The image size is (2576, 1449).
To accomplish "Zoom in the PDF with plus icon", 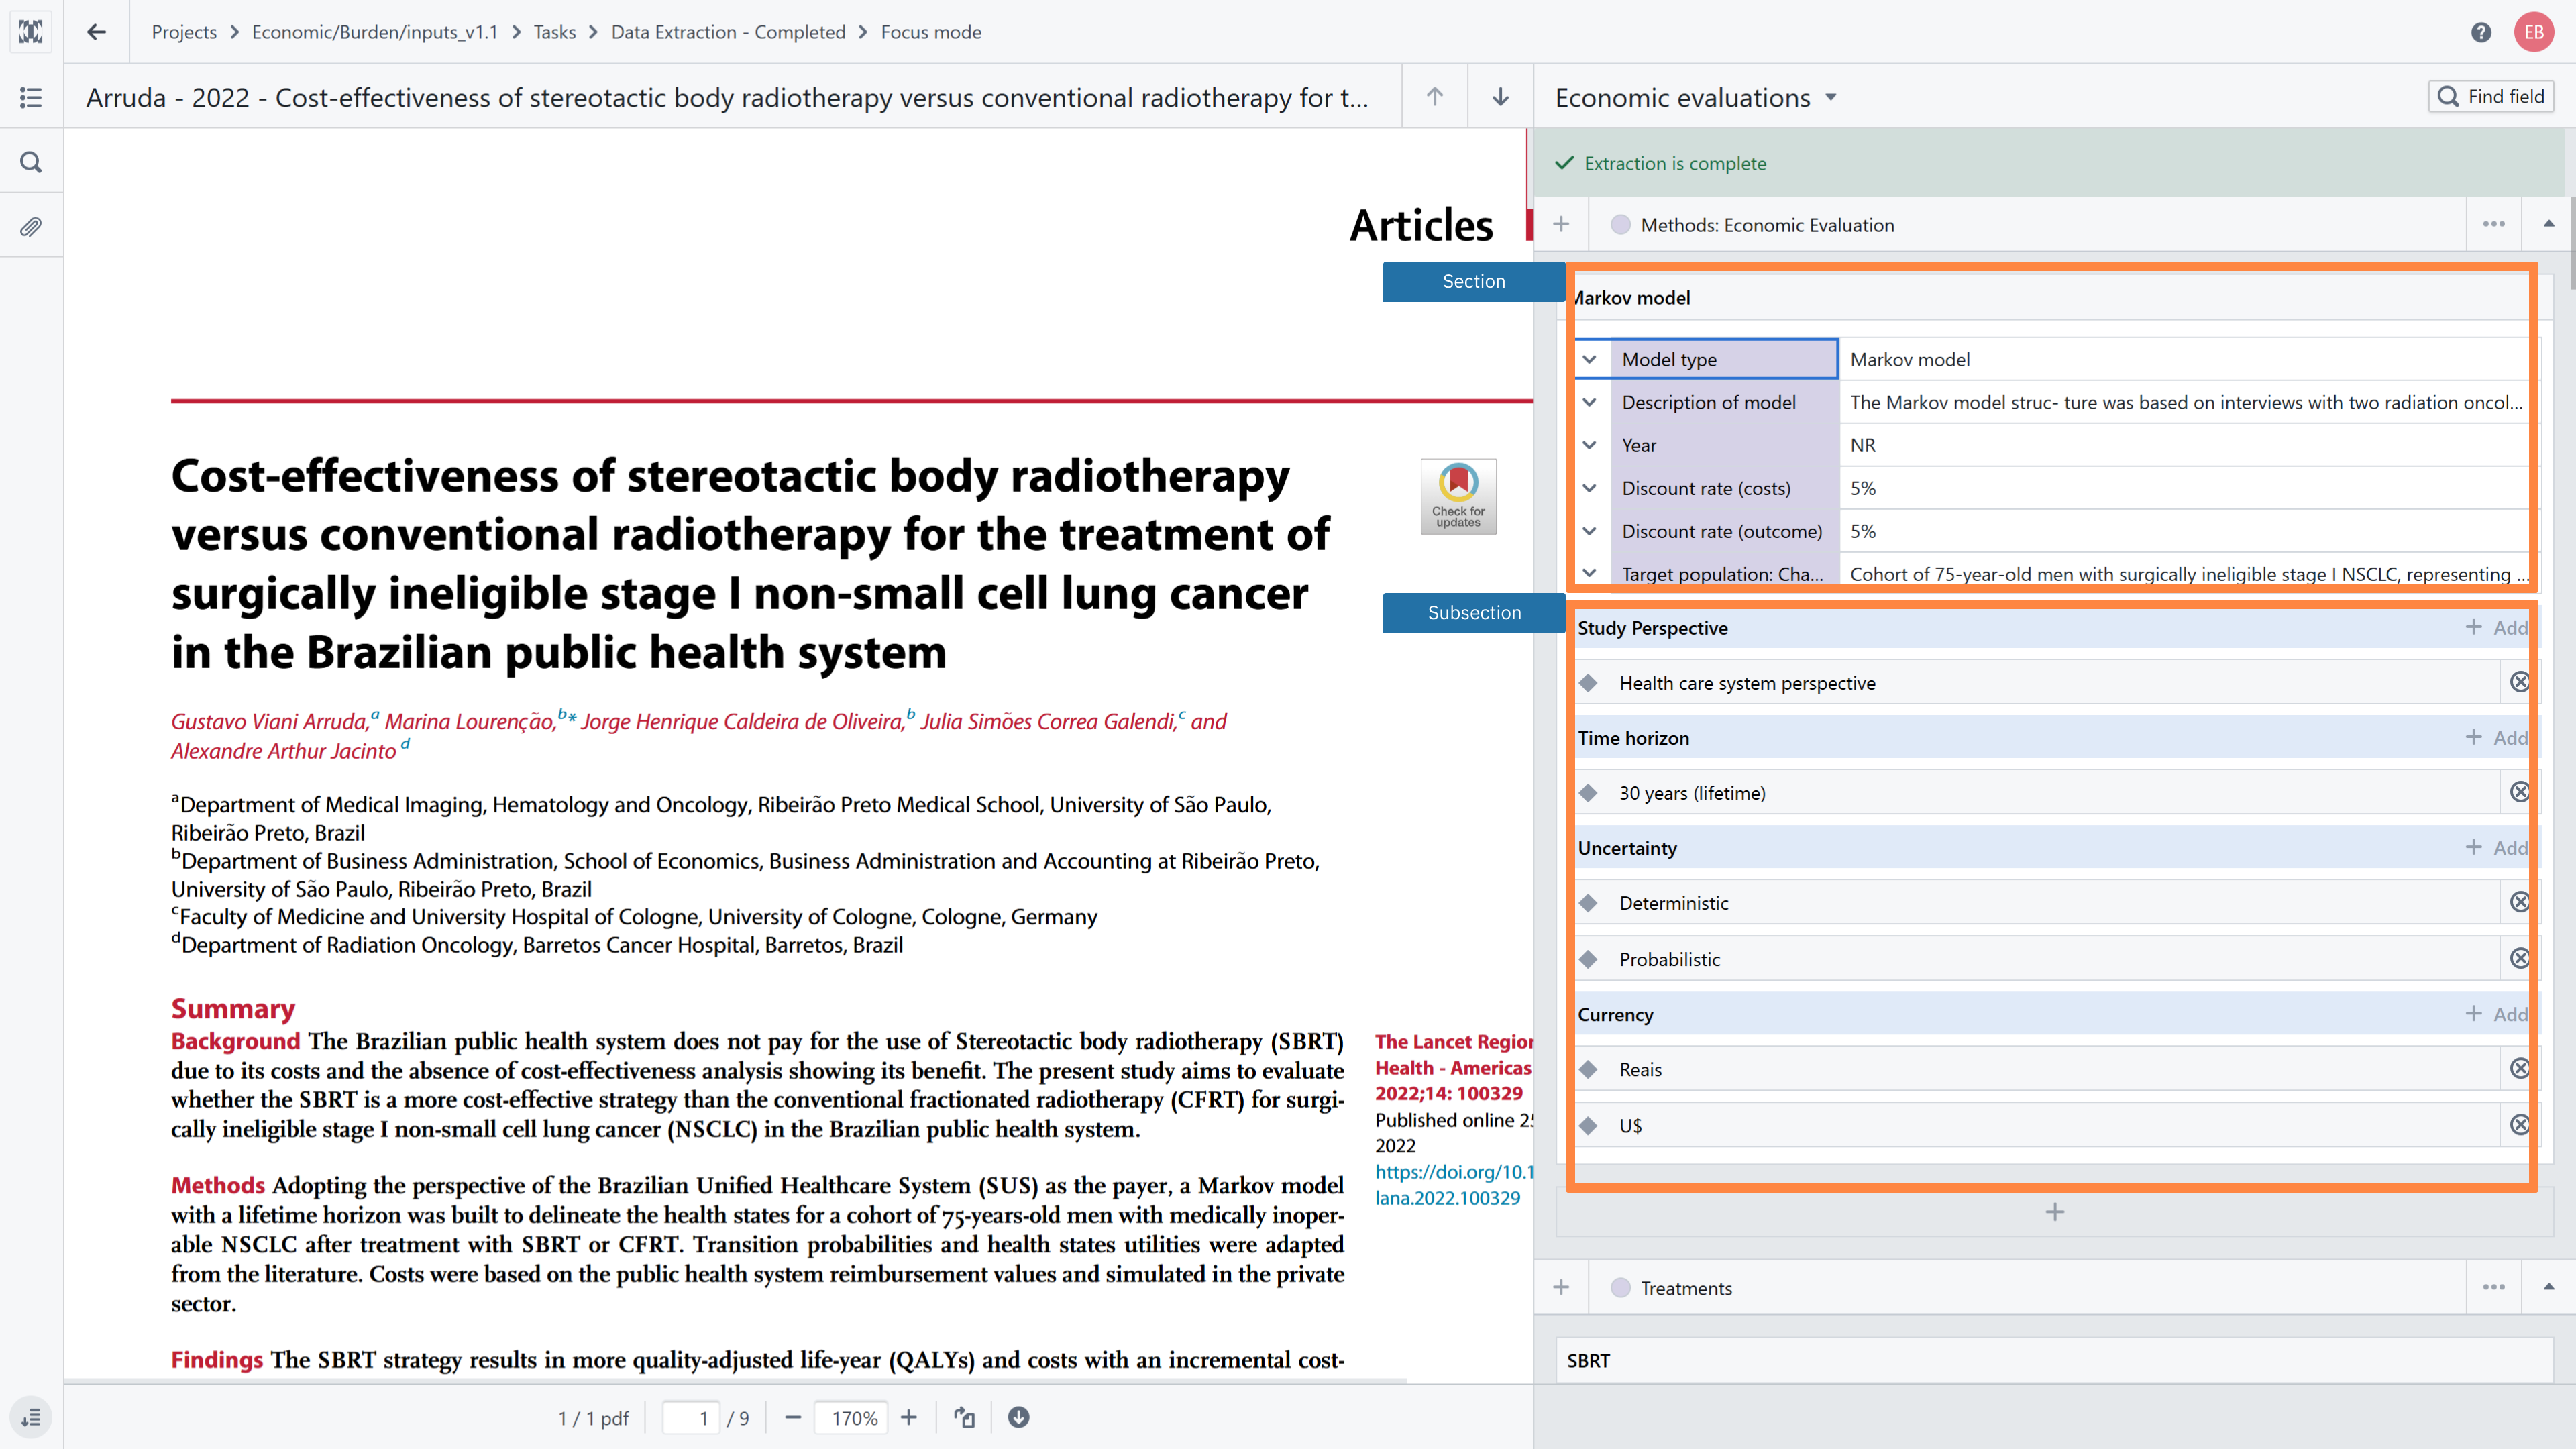I will tap(909, 1418).
